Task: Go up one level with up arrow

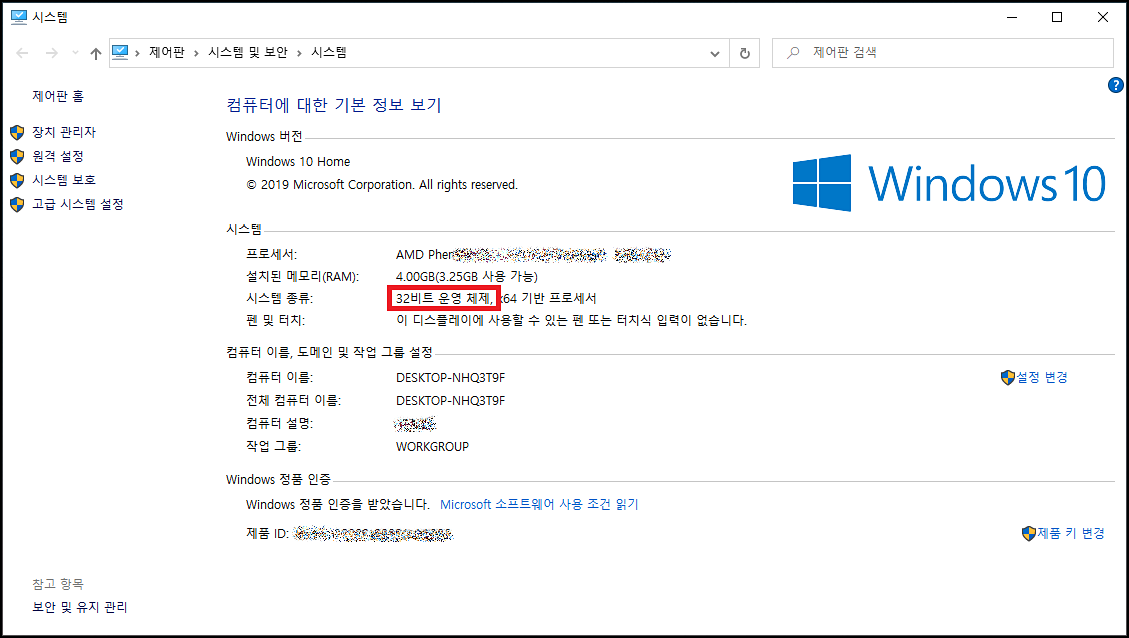Action: [96, 53]
